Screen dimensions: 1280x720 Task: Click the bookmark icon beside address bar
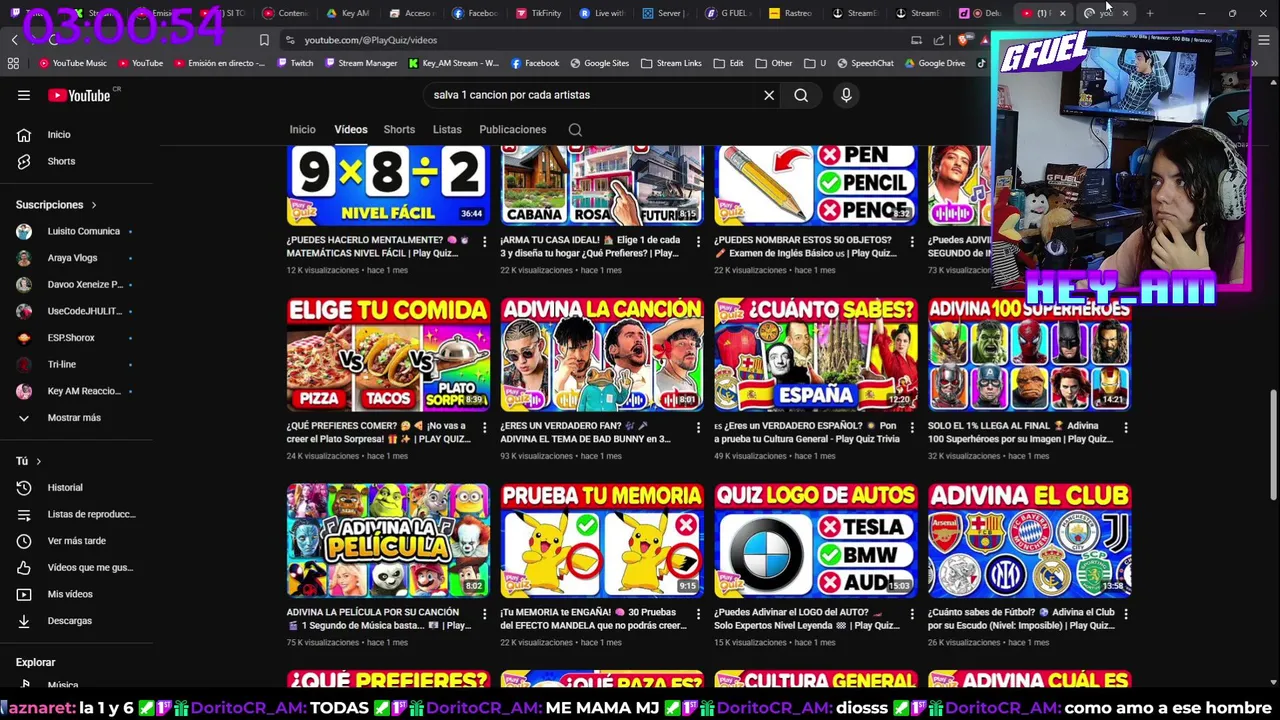pyautogui.click(x=264, y=40)
